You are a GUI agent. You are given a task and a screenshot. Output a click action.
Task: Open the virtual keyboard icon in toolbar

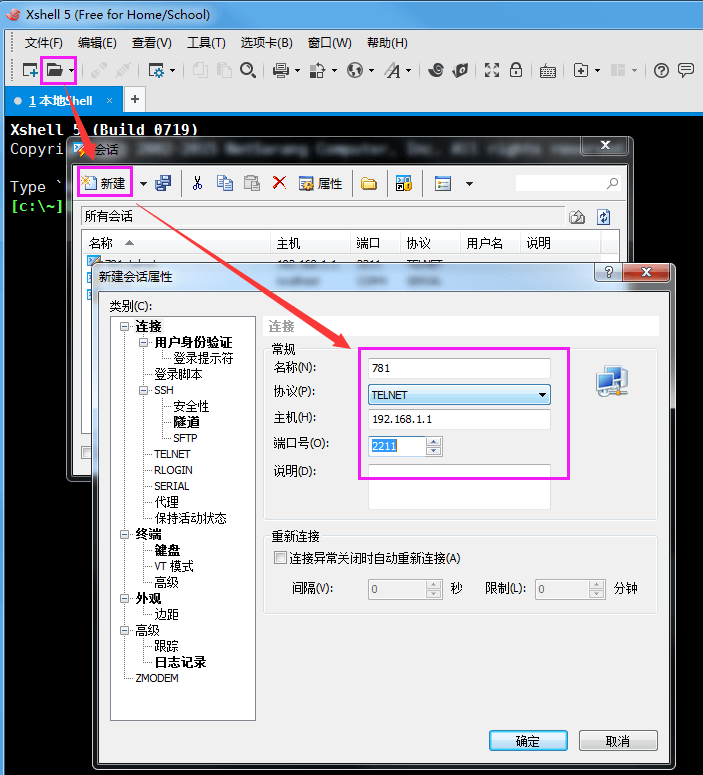tap(548, 71)
